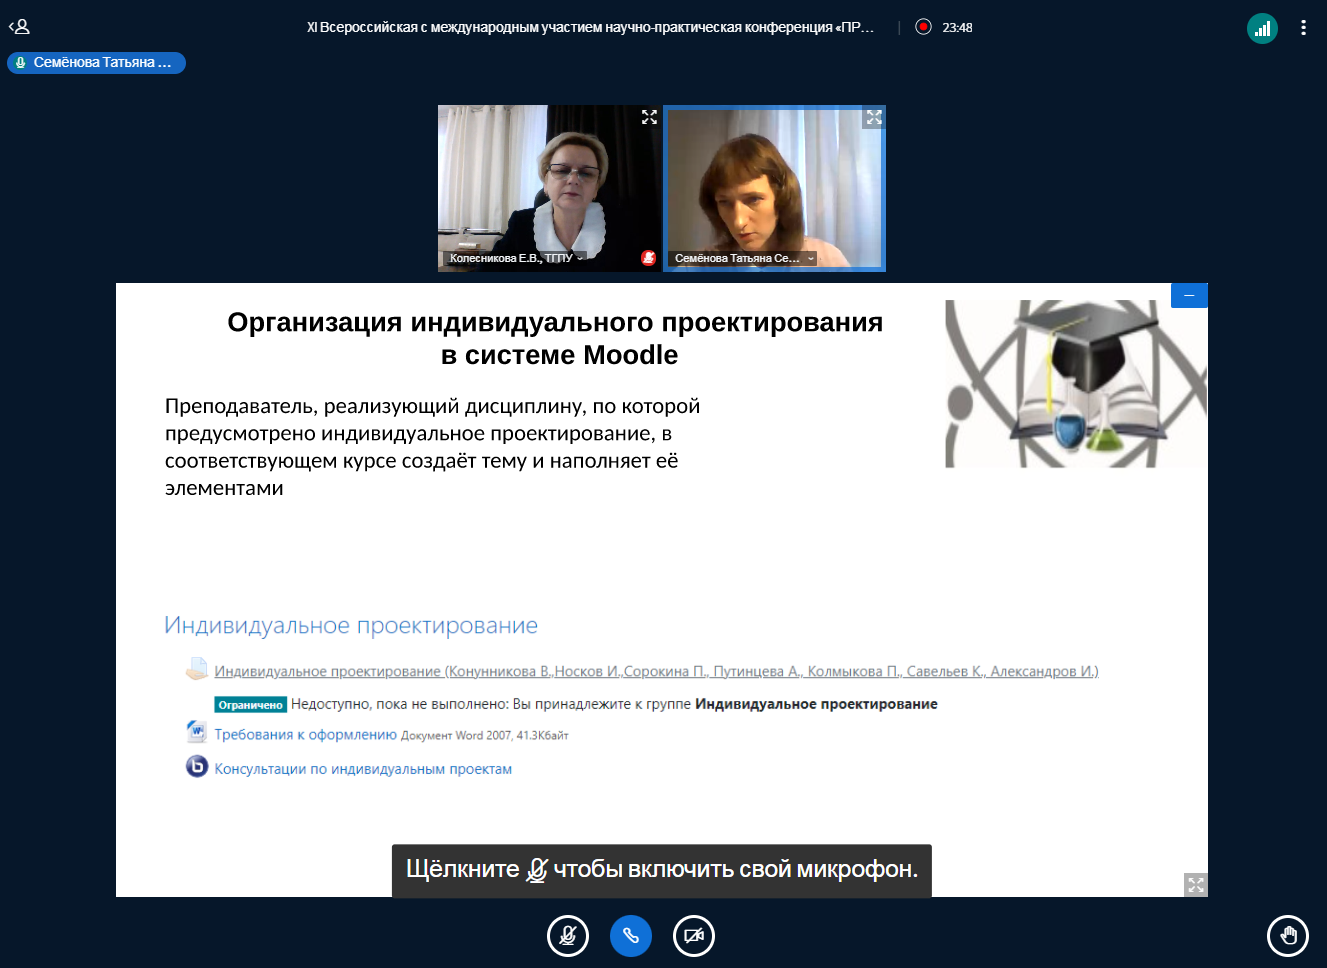Raise your hand

point(1288,936)
